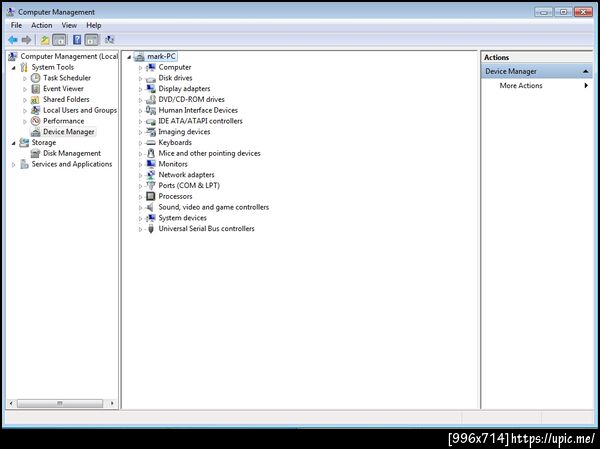
Task: Toggle the Show/Hide Action Pane icon
Action: pos(92,40)
